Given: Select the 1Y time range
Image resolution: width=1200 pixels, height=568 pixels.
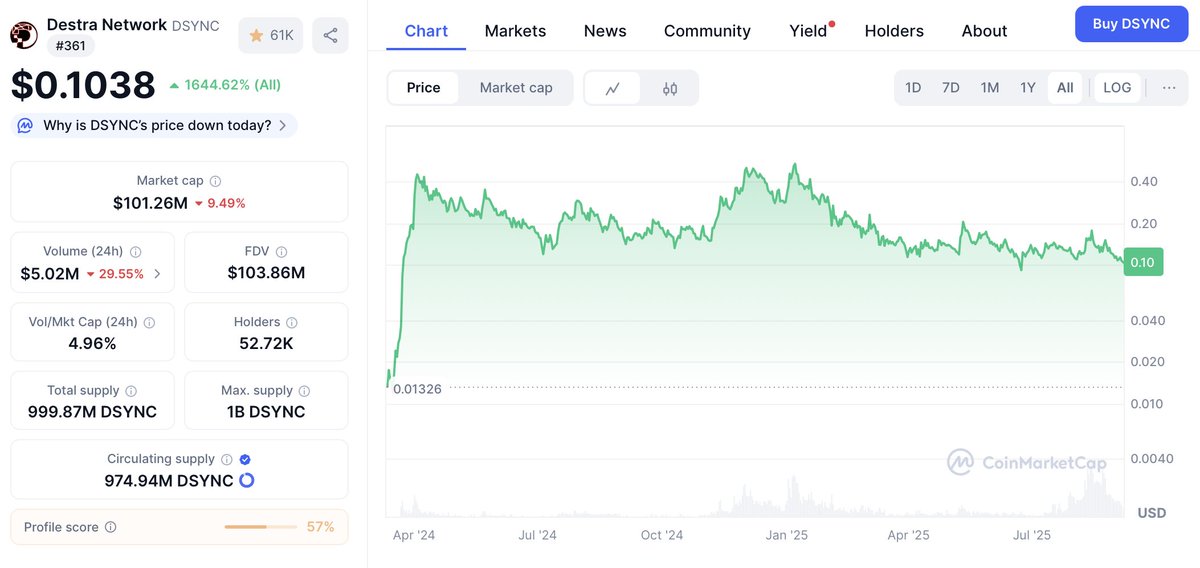Looking at the screenshot, I should tap(1028, 88).
